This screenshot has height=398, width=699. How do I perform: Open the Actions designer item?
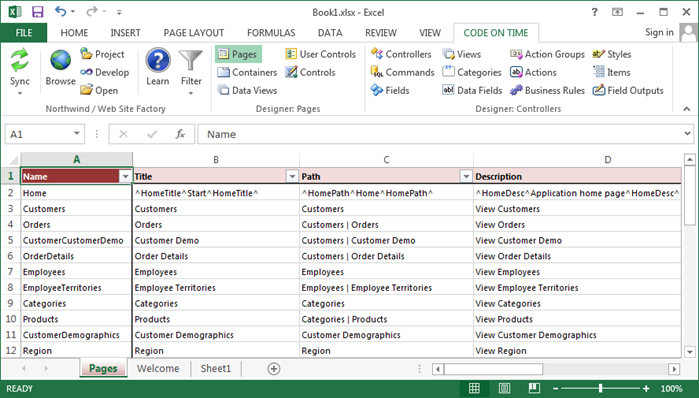533,72
